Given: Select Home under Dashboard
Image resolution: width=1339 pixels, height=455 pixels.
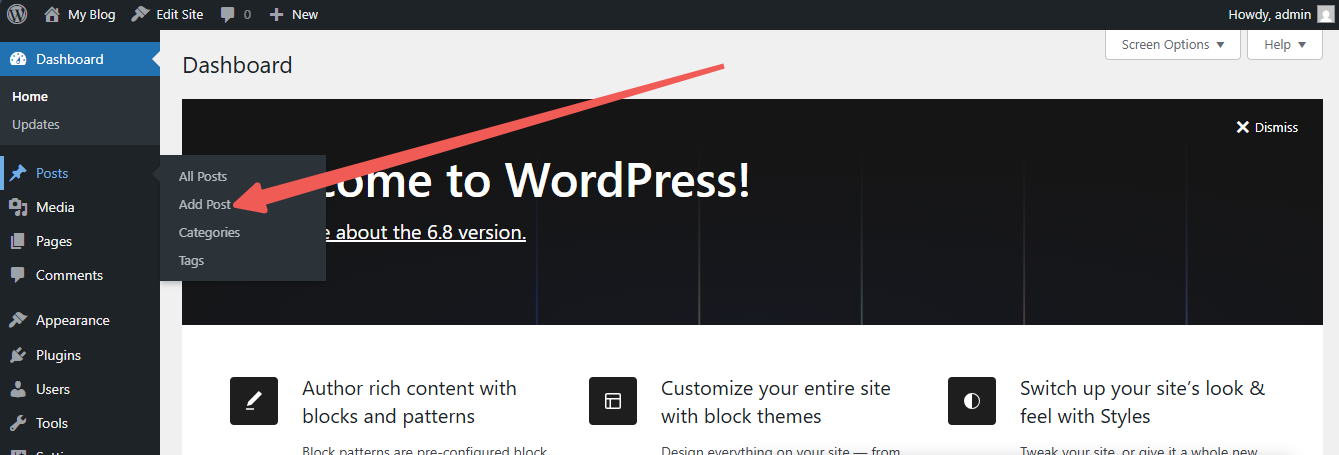Looking at the screenshot, I should (x=30, y=96).
